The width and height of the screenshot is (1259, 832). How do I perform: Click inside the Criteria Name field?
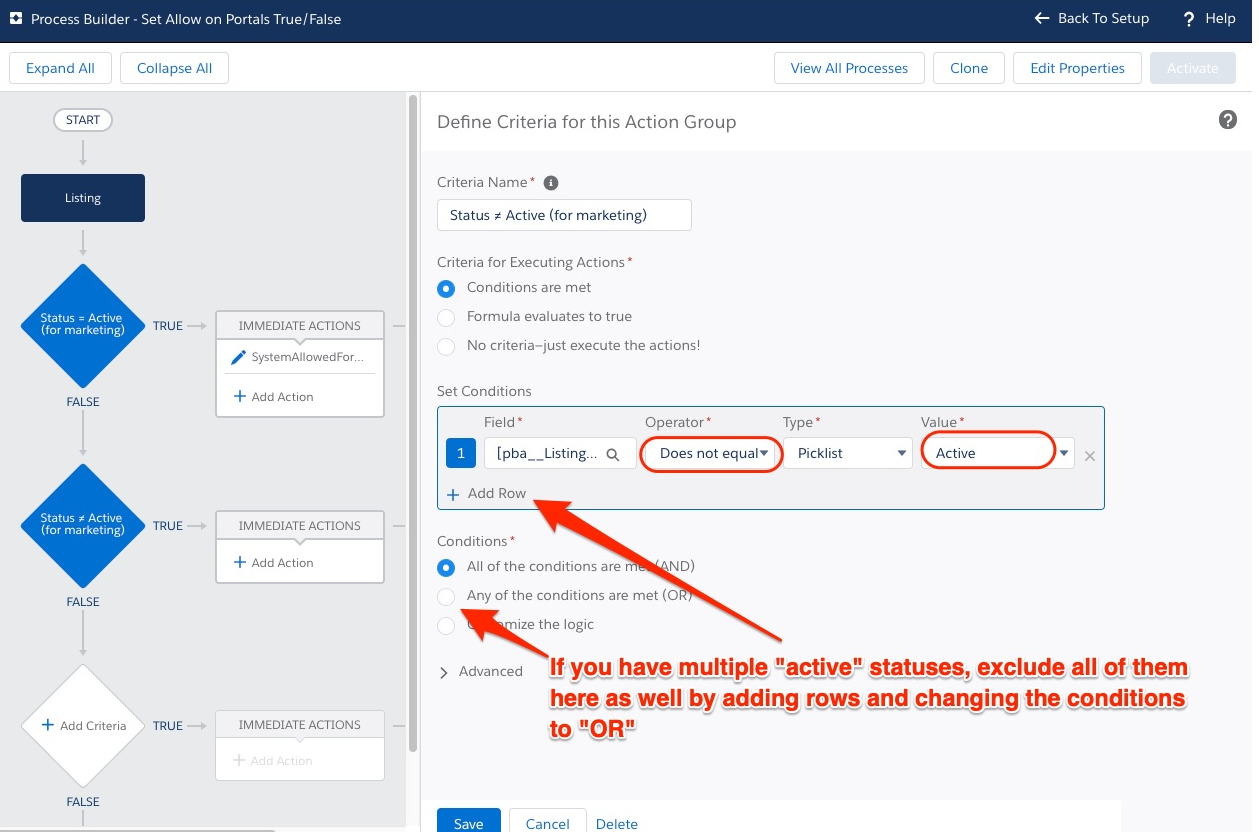pos(563,214)
